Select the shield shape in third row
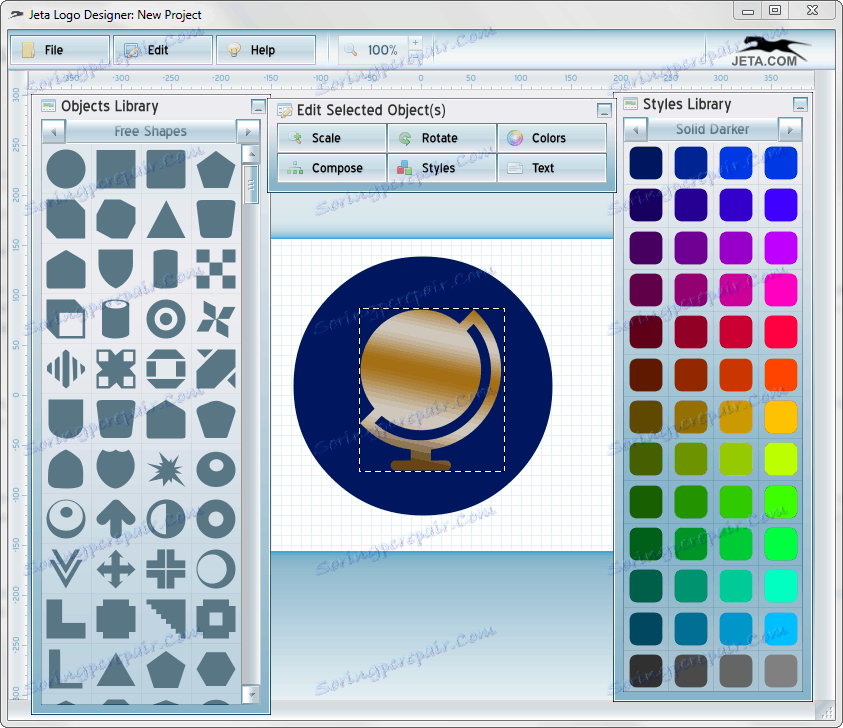The image size is (843, 728). pos(116,269)
